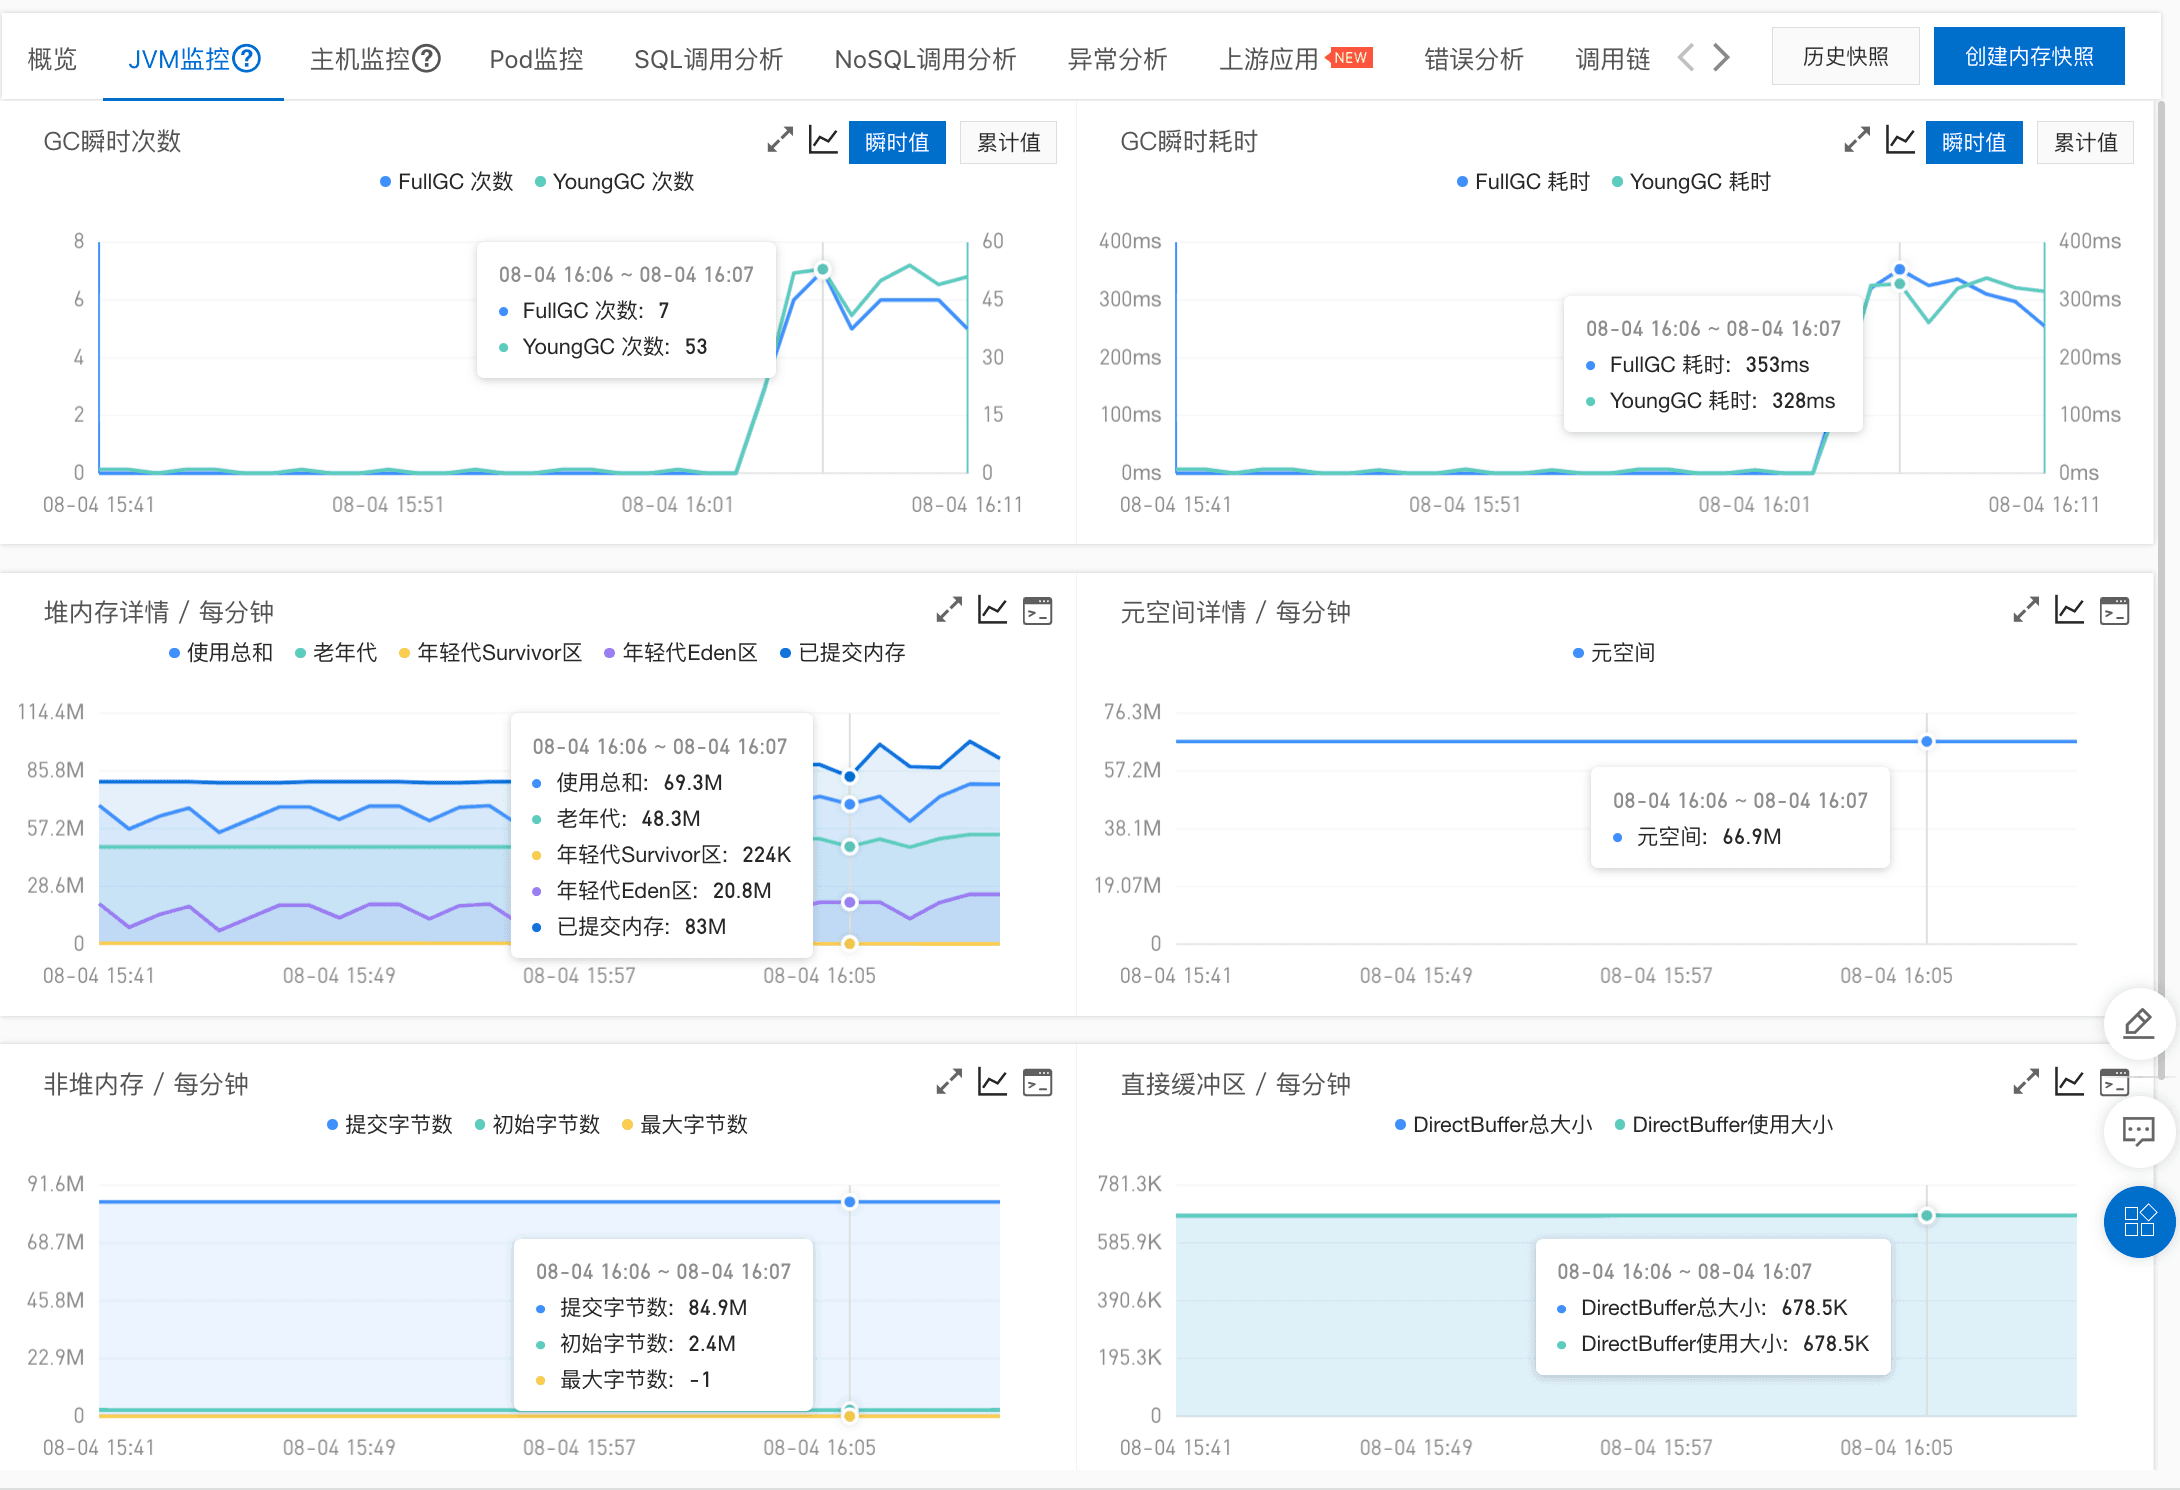This screenshot has width=2180, height=1490.
Task: Click line chart icon in GC瞬时耗时 panel
Action: pos(1900,141)
